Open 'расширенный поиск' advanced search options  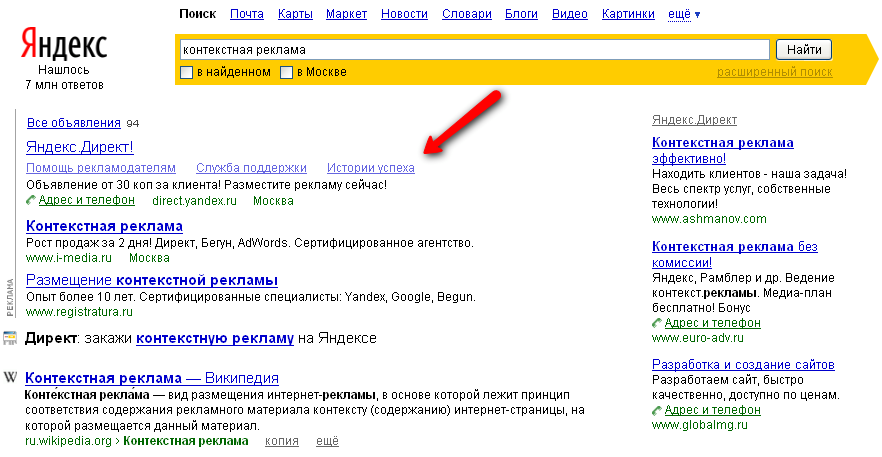(x=774, y=72)
